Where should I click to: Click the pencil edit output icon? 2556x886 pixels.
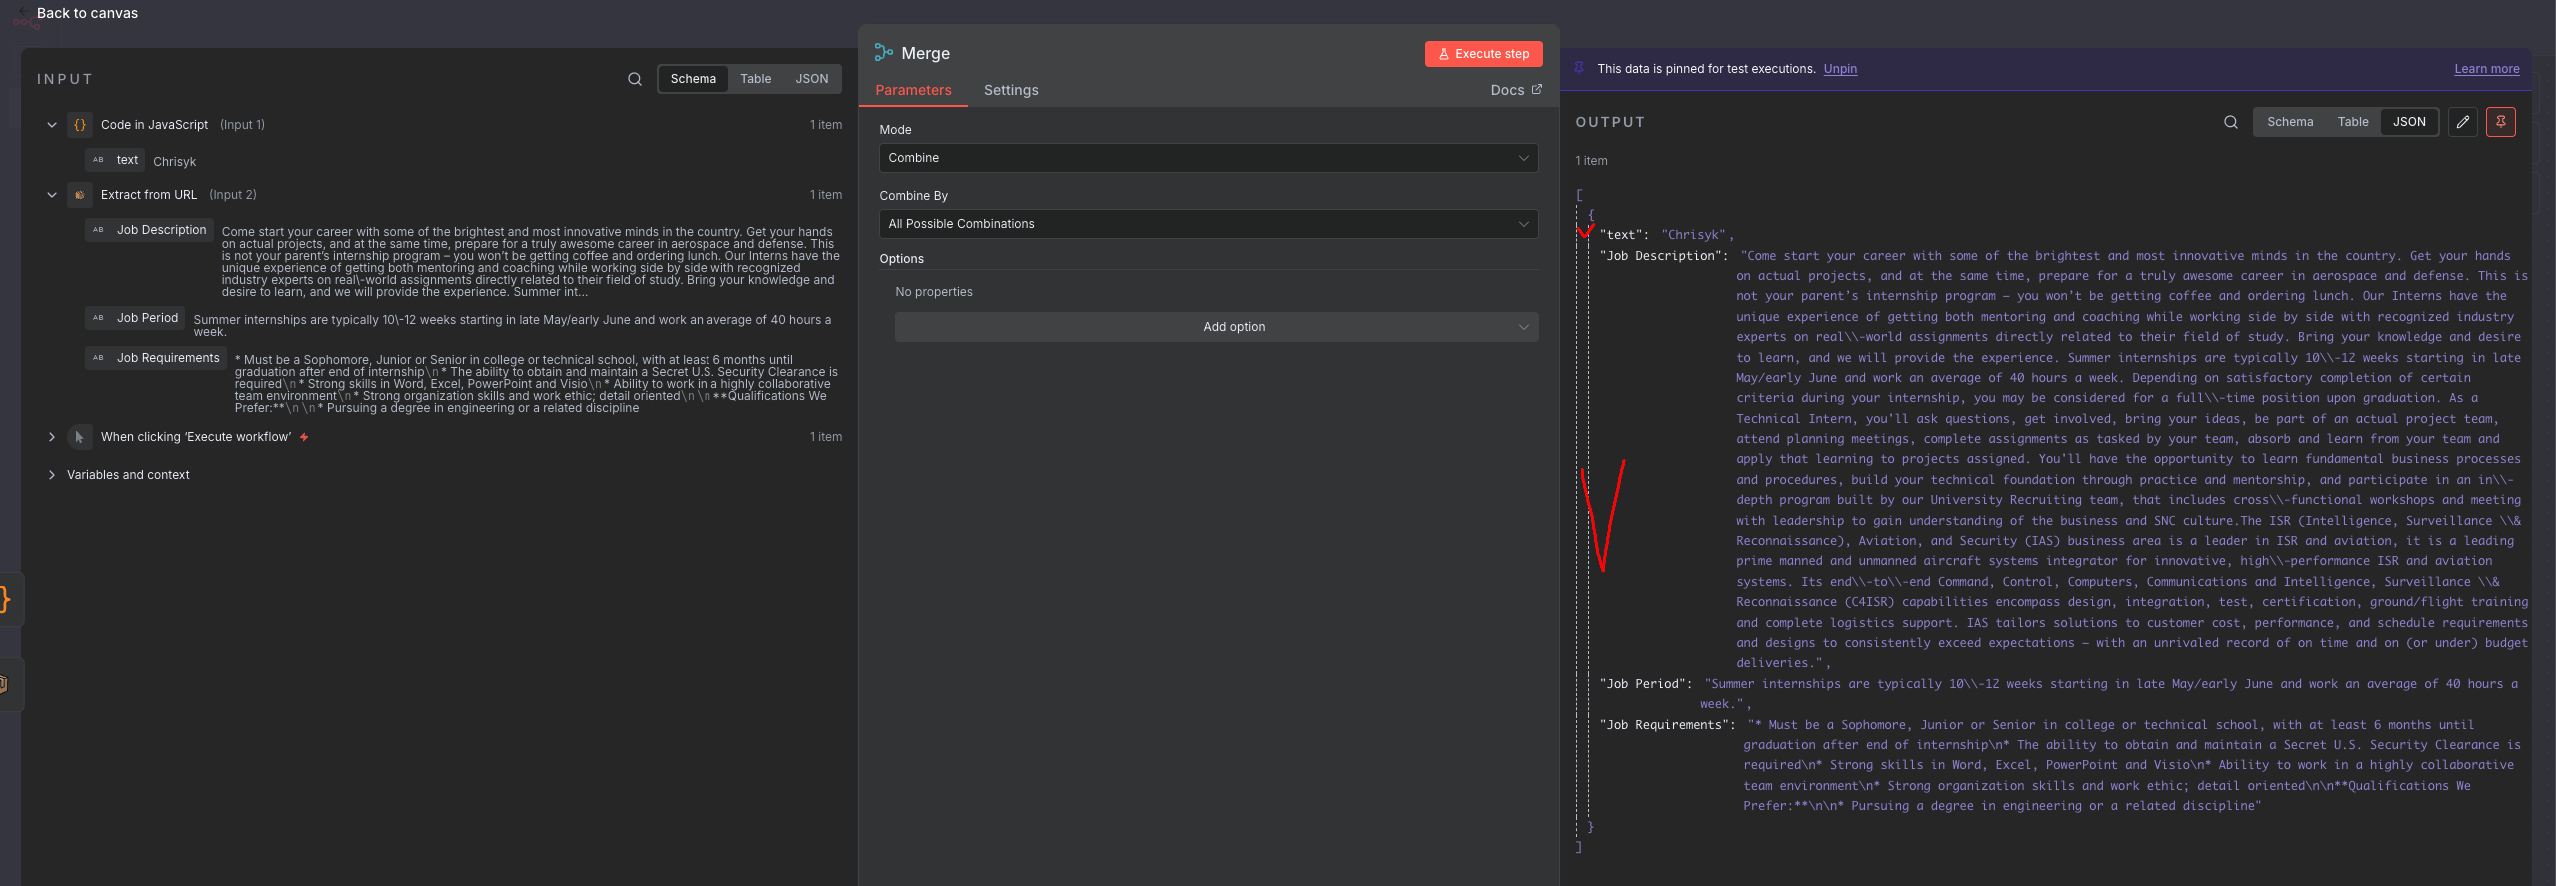2462,122
